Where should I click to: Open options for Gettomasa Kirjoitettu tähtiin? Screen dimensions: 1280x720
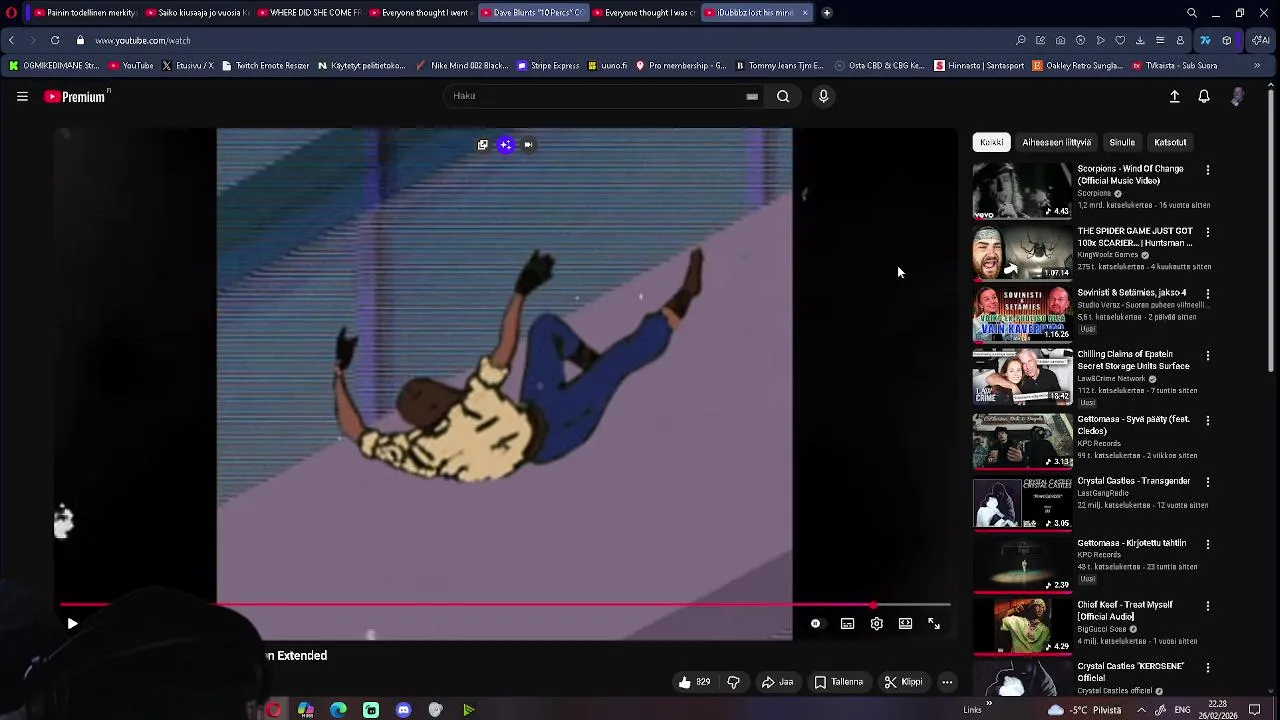coord(1208,544)
